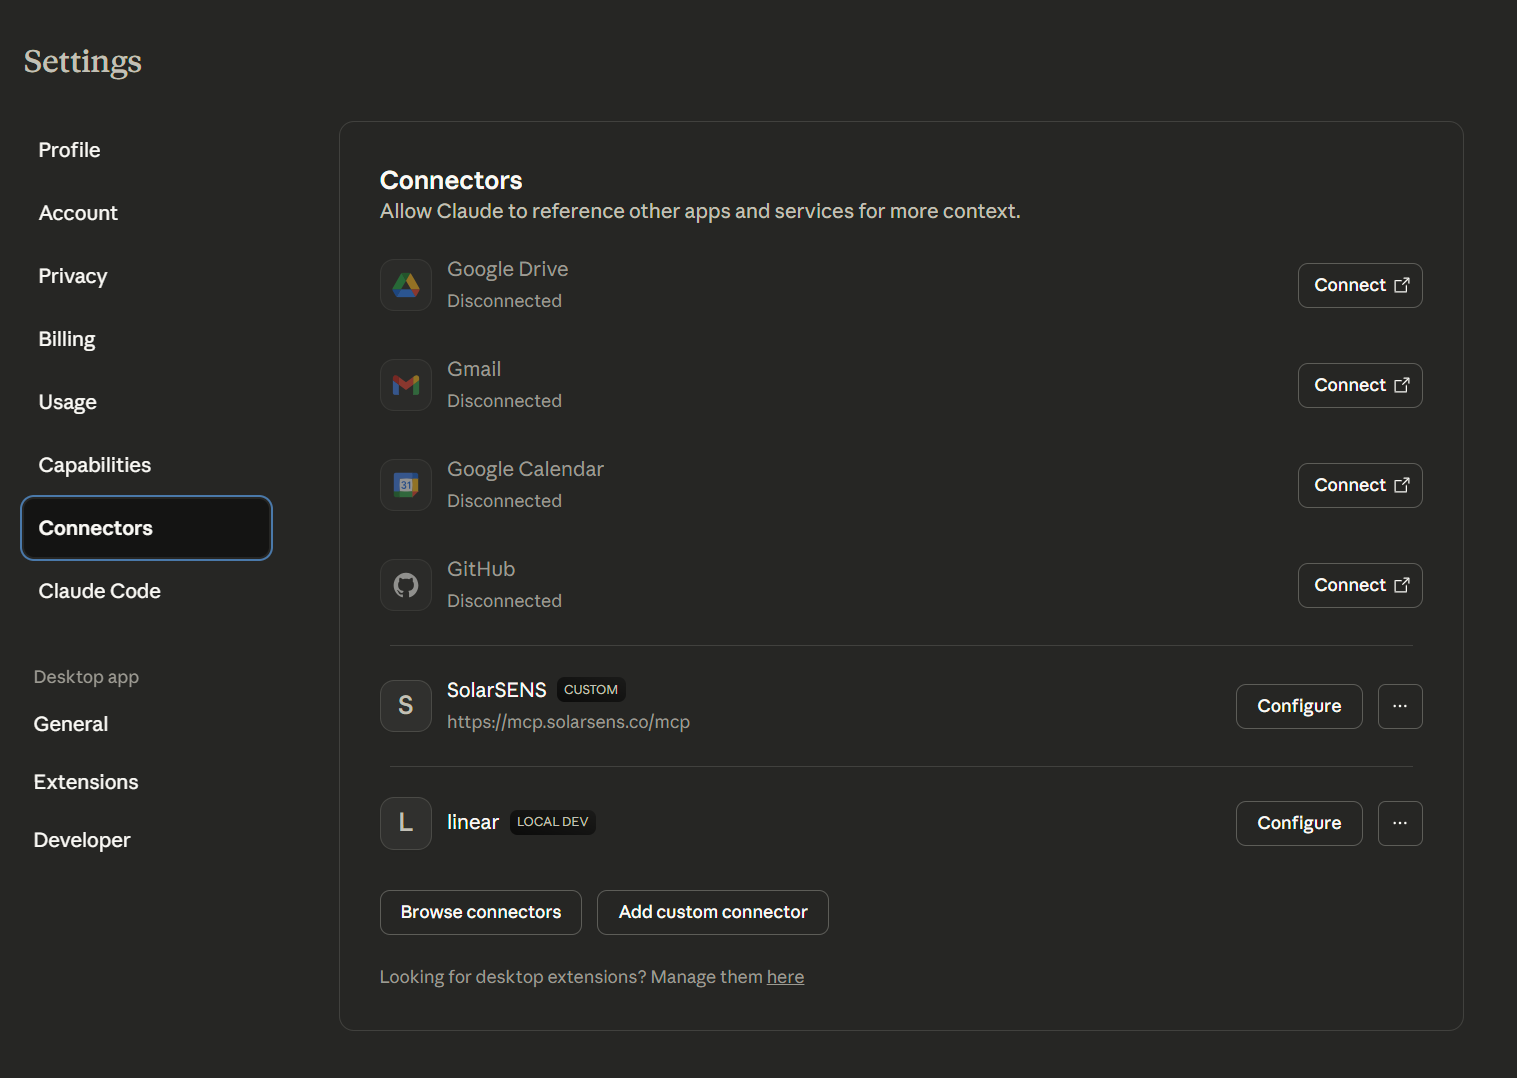Click the 'here' link to manage desktop extensions
This screenshot has height=1078, width=1517.
tap(785, 976)
